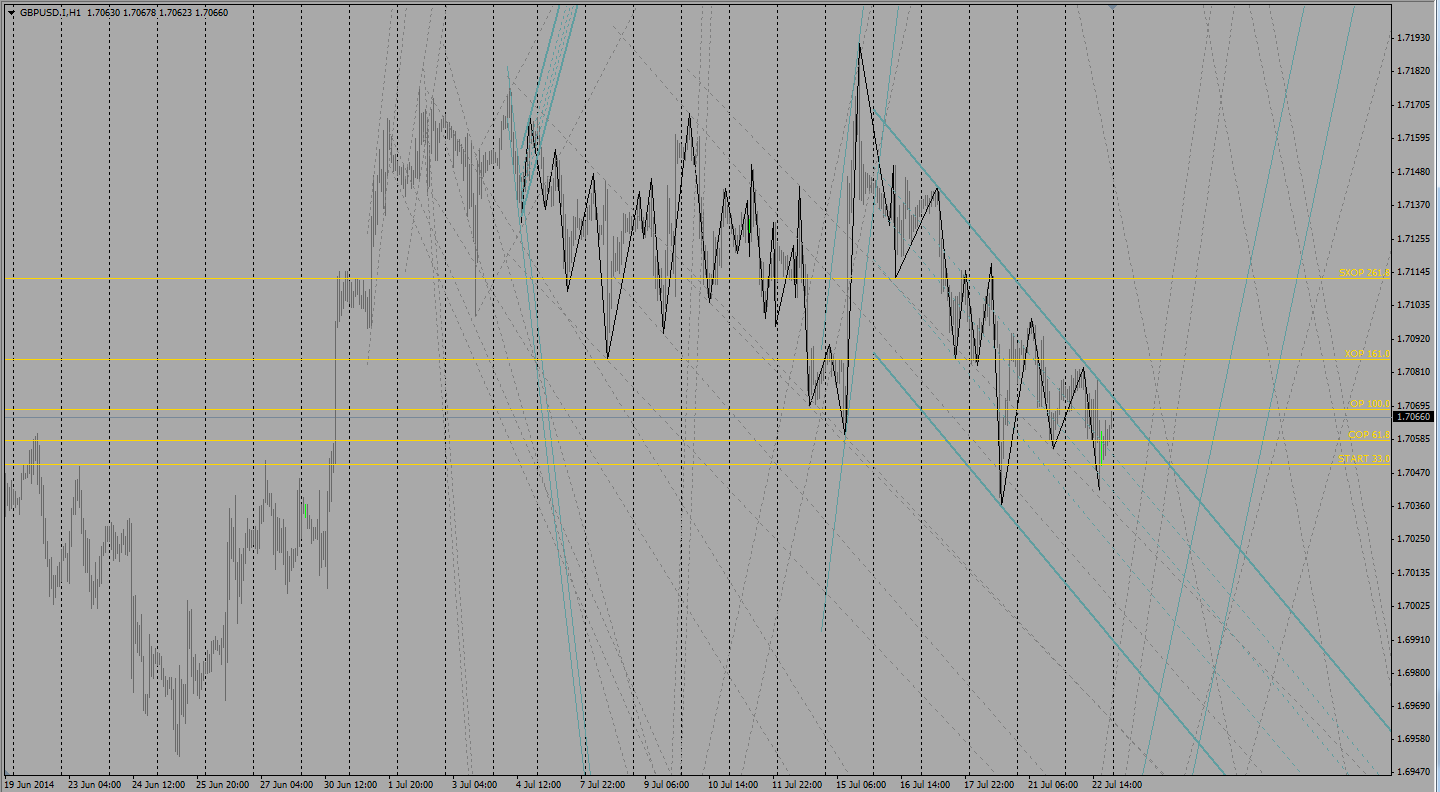
Task: Click the current price tag 1.70660
Action: (1414, 416)
